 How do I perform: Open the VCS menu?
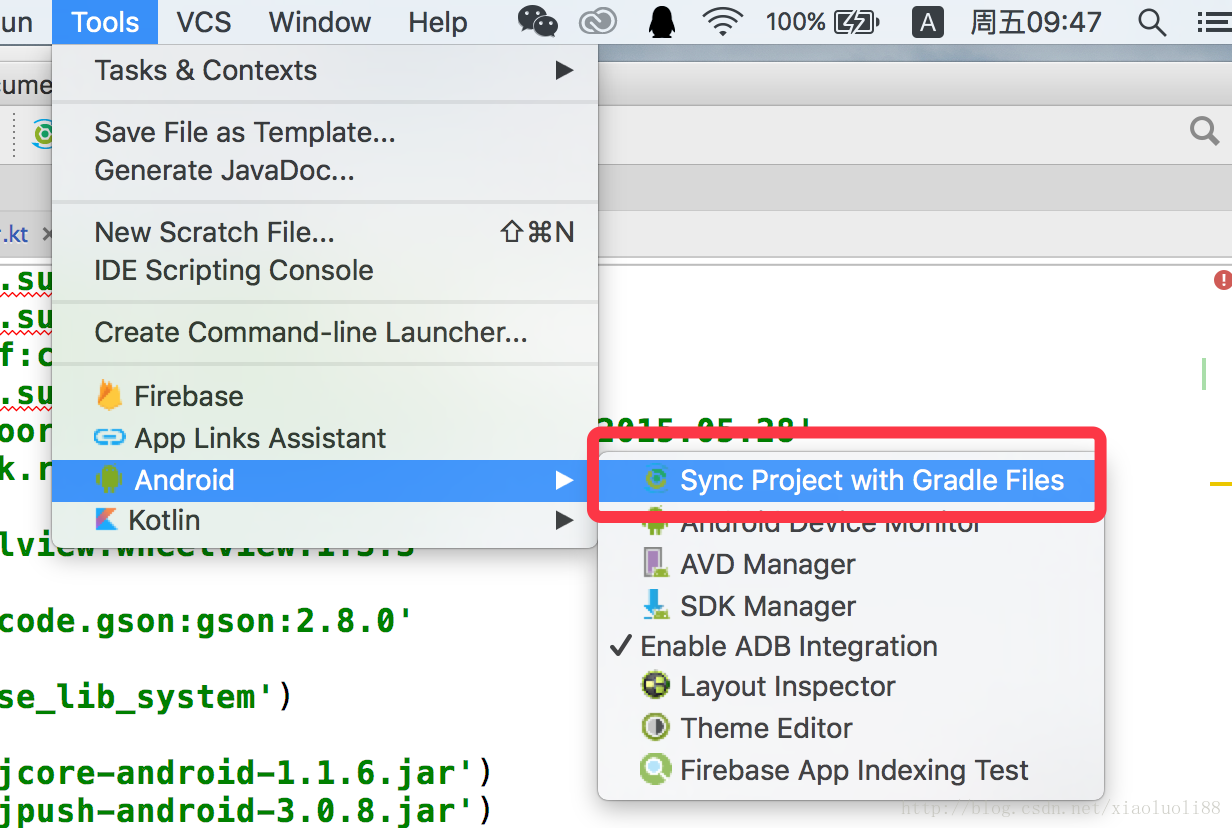pyautogui.click(x=204, y=22)
